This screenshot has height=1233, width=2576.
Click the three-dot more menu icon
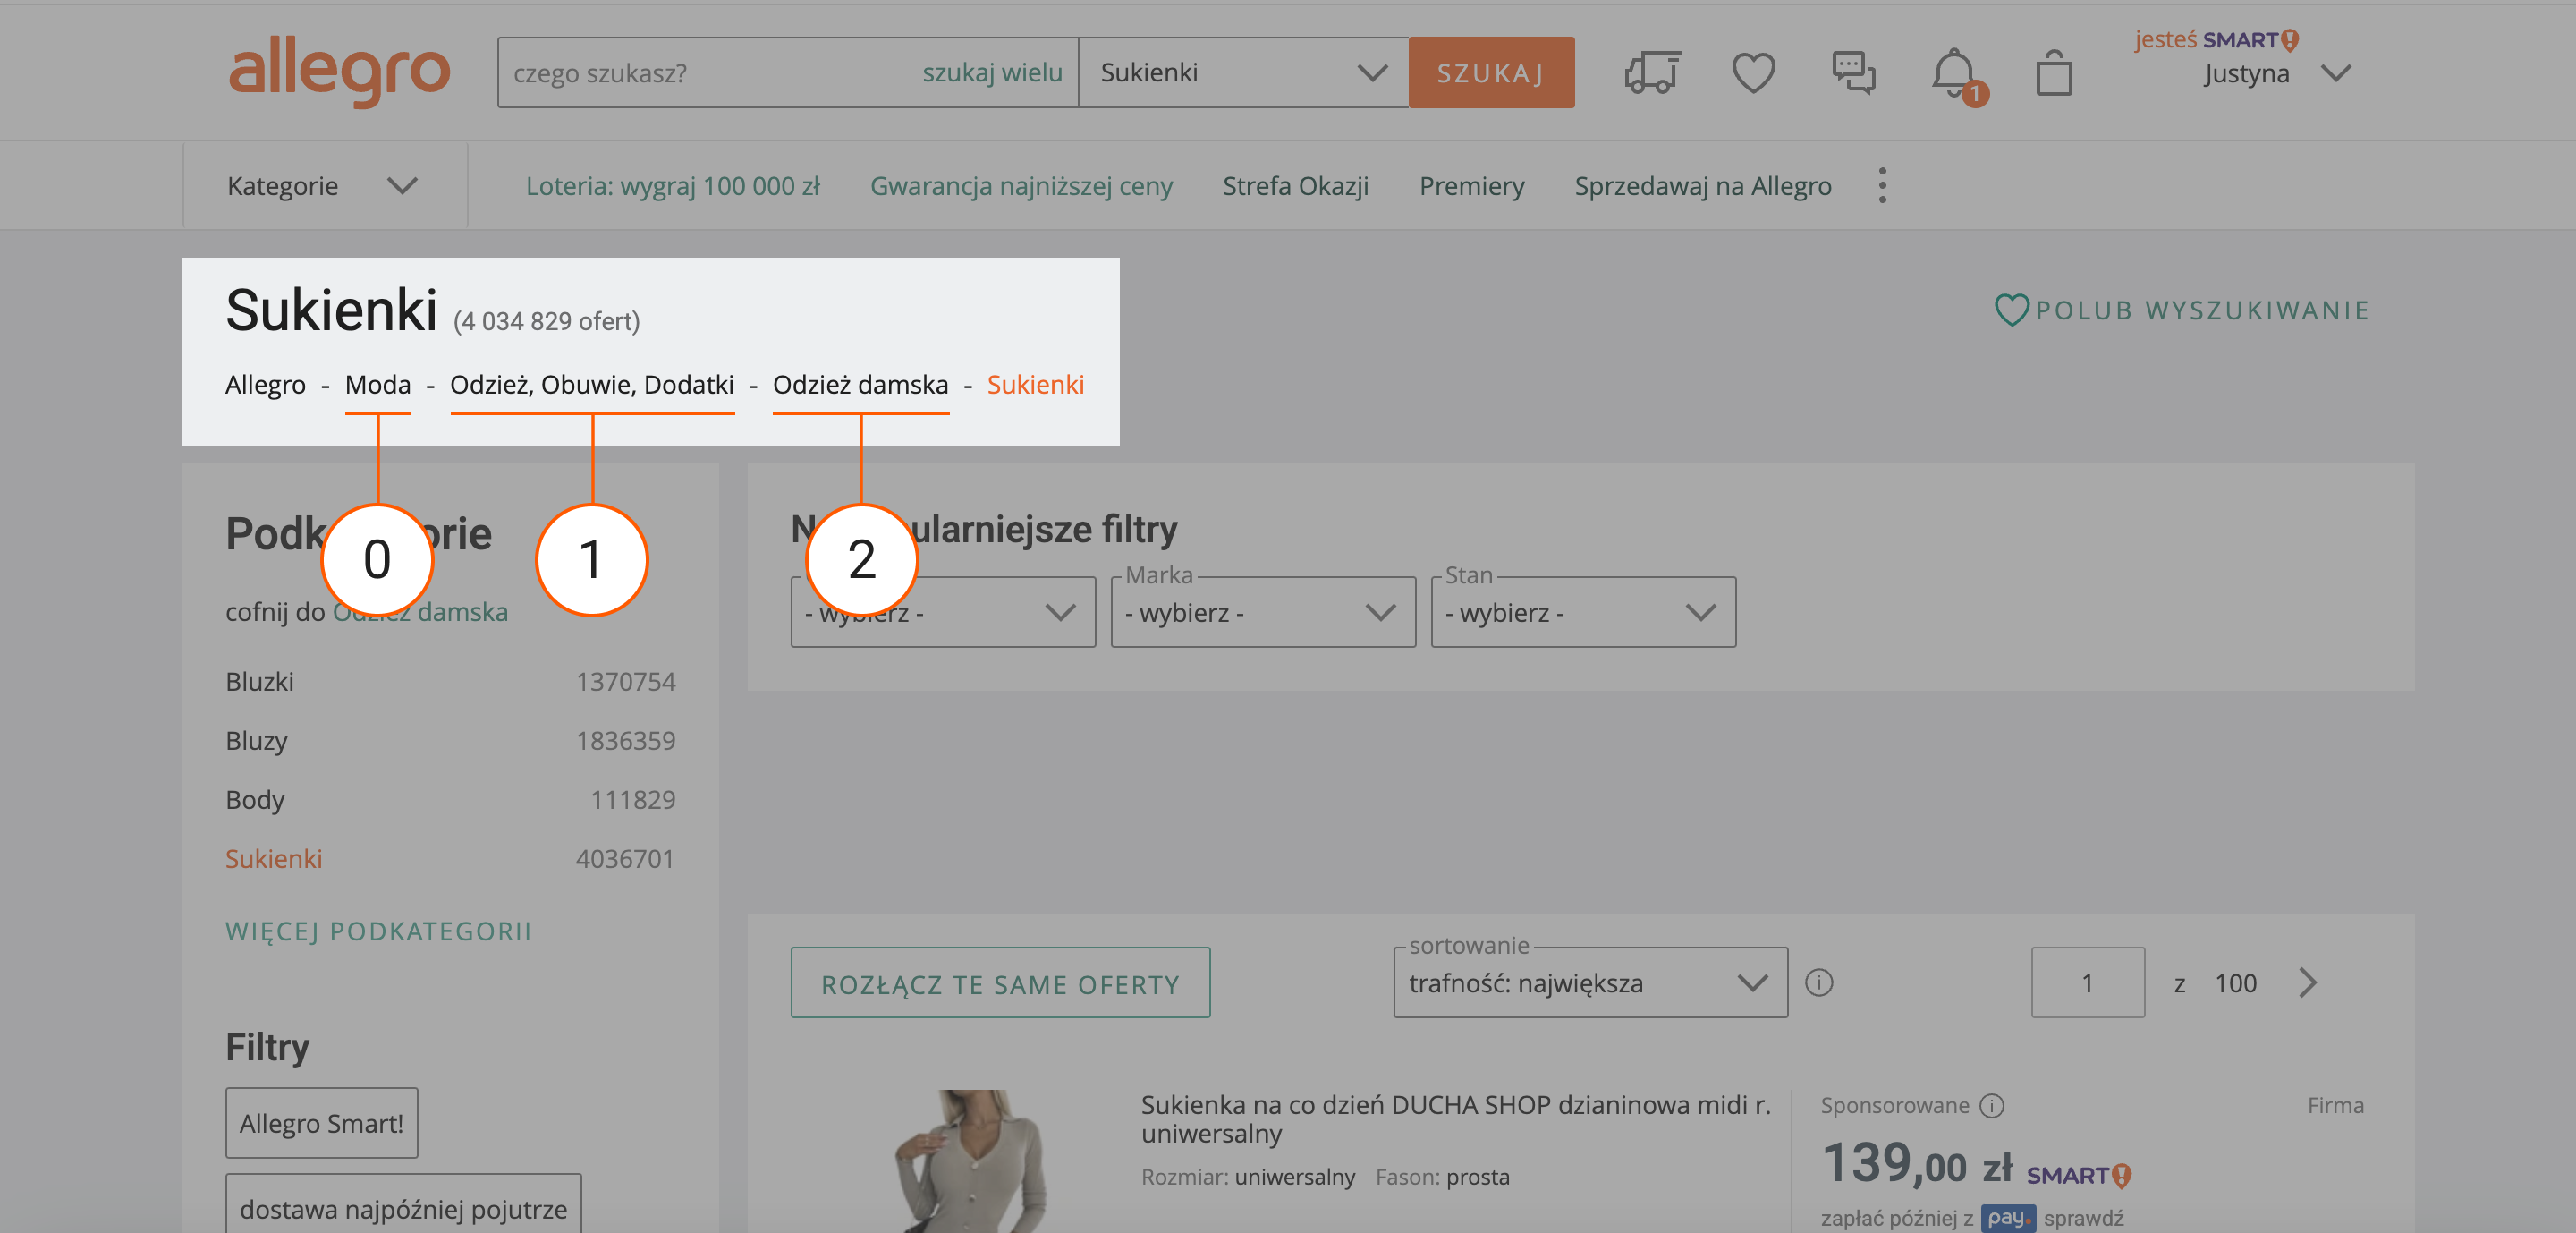tap(1882, 186)
